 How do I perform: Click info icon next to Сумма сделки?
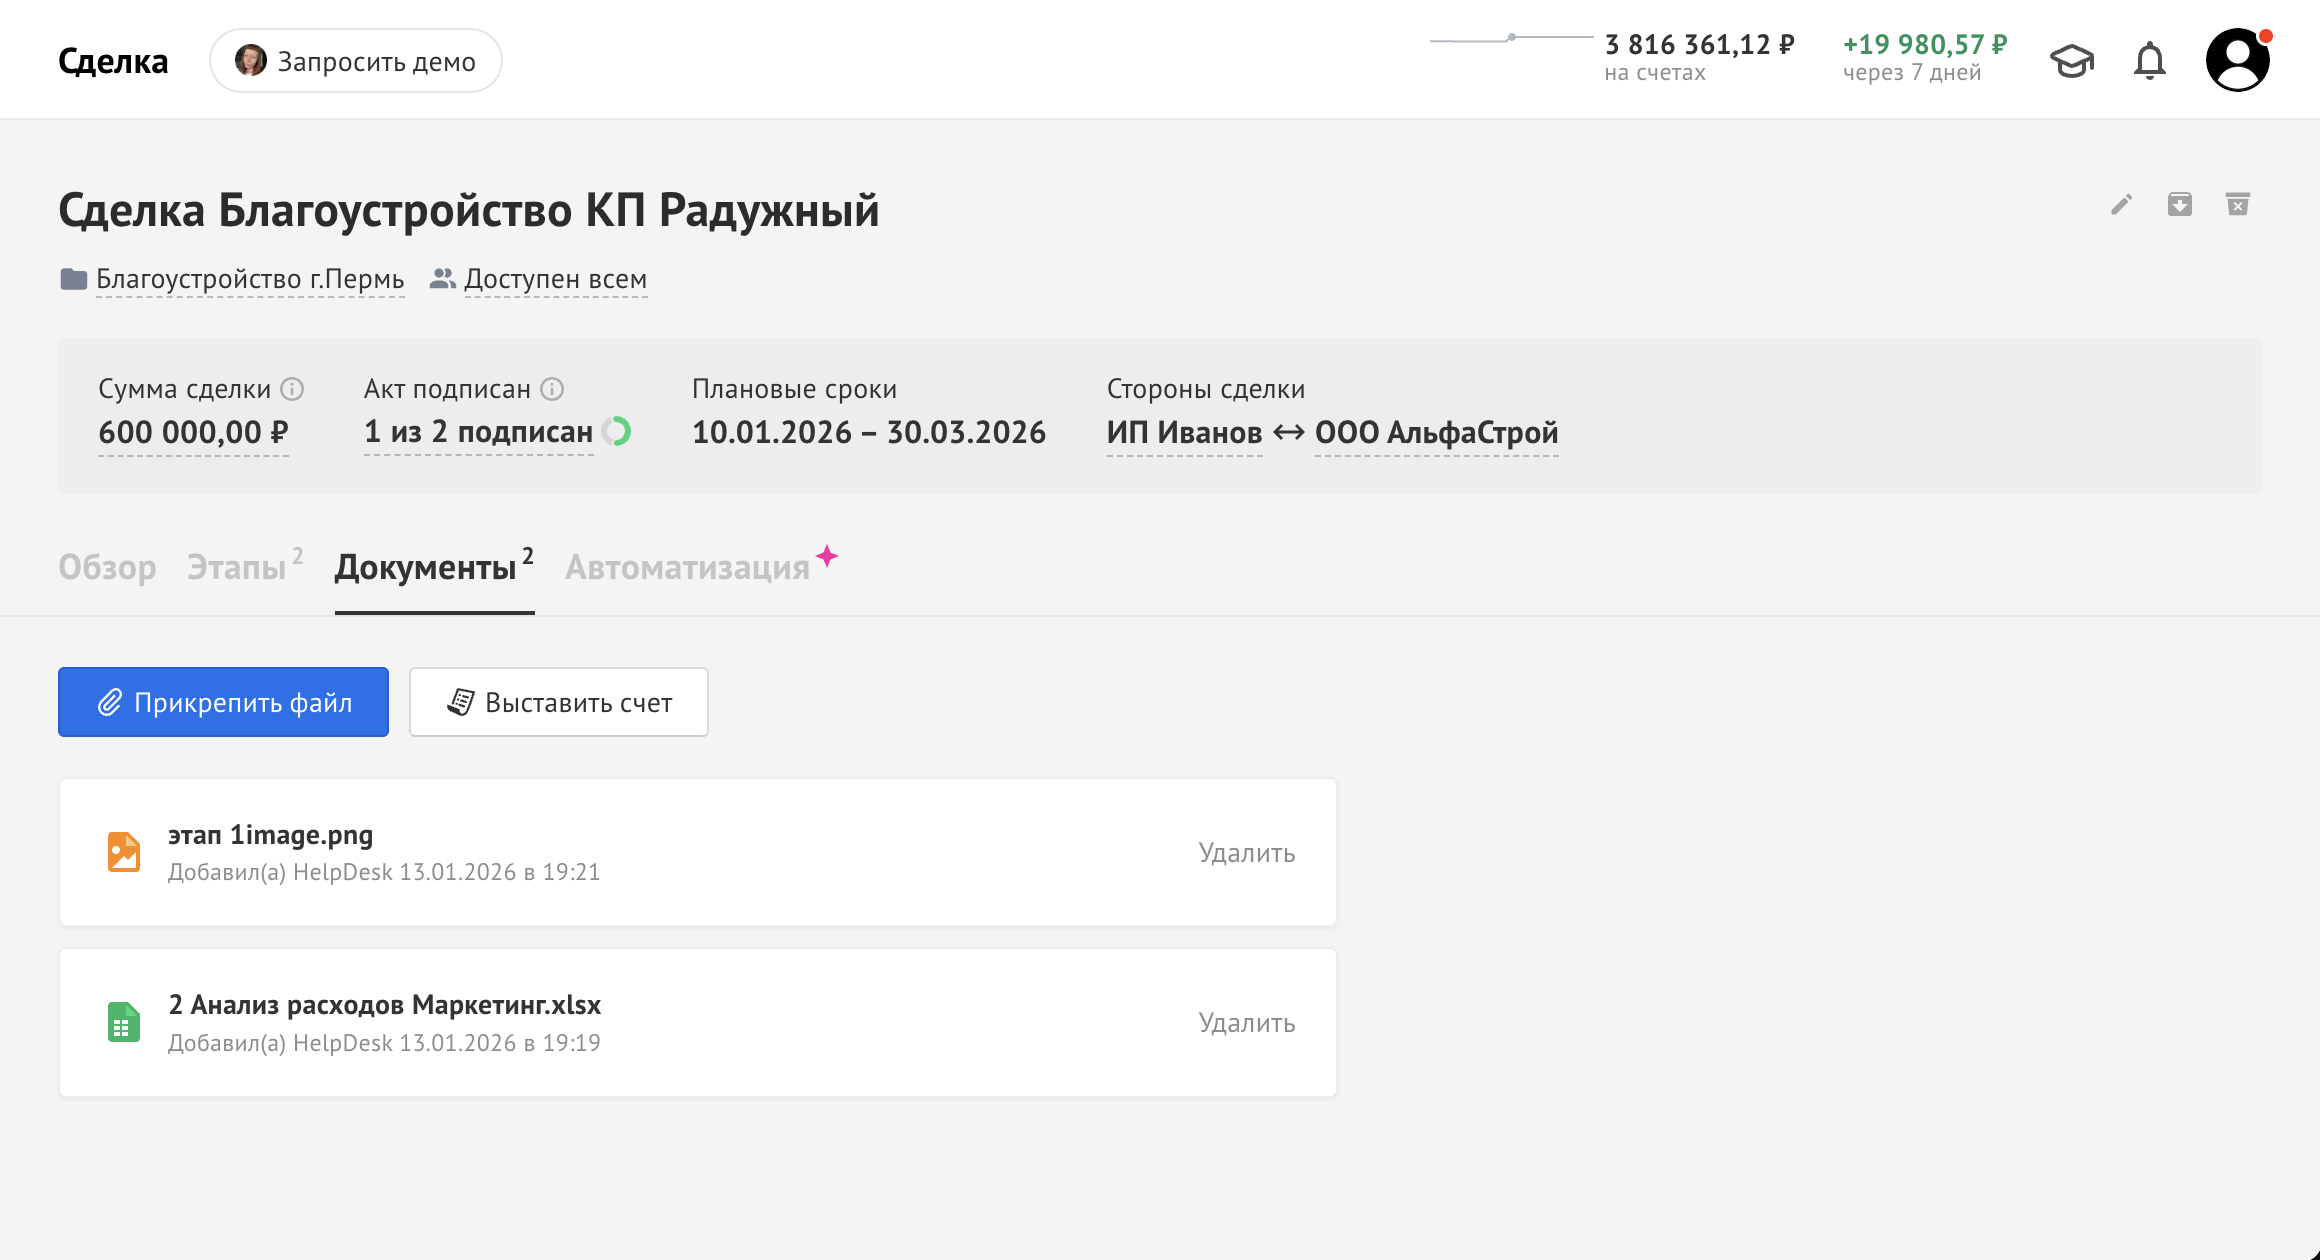(x=292, y=389)
